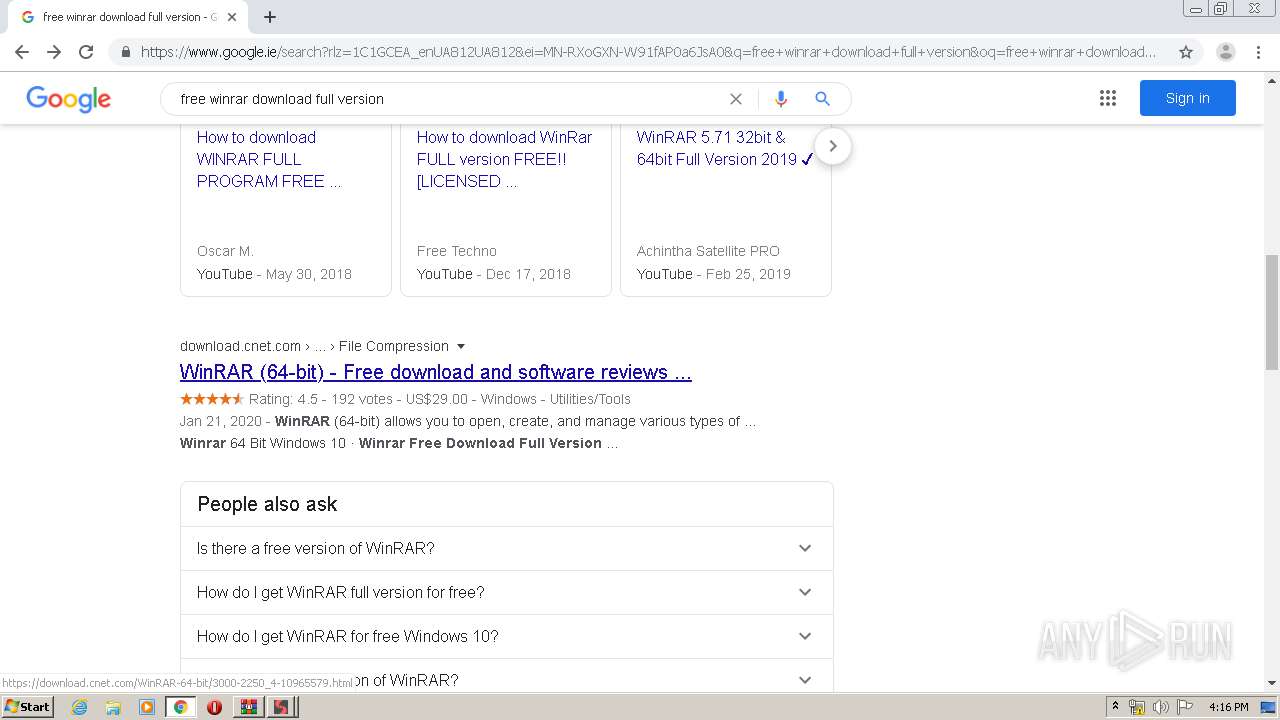Show next videos in carousel
The height and width of the screenshot is (720, 1280).
(832, 146)
